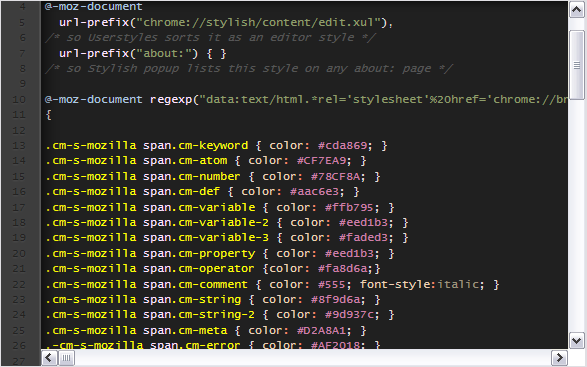Click the vertical scrollbar thumb
This screenshot has width=587, height=367.
click(577, 65)
